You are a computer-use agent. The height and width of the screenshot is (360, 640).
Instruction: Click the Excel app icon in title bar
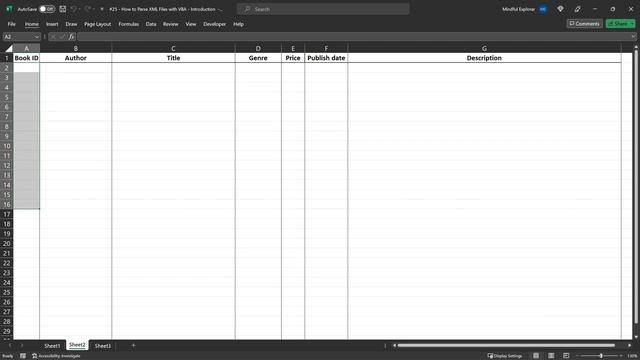click(x=9, y=9)
